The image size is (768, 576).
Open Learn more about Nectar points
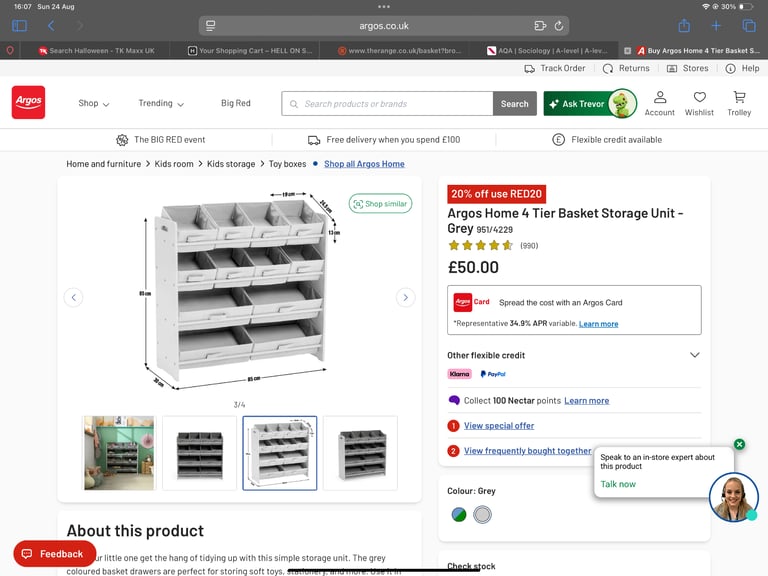click(586, 401)
